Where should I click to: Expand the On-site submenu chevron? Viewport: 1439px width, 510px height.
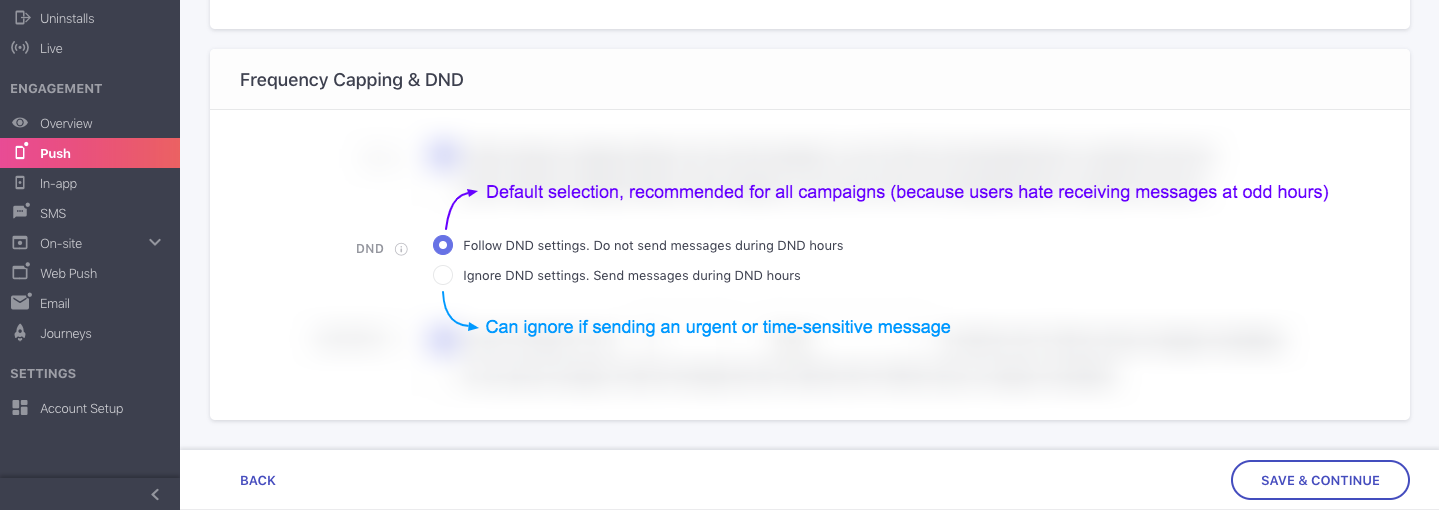(x=155, y=242)
